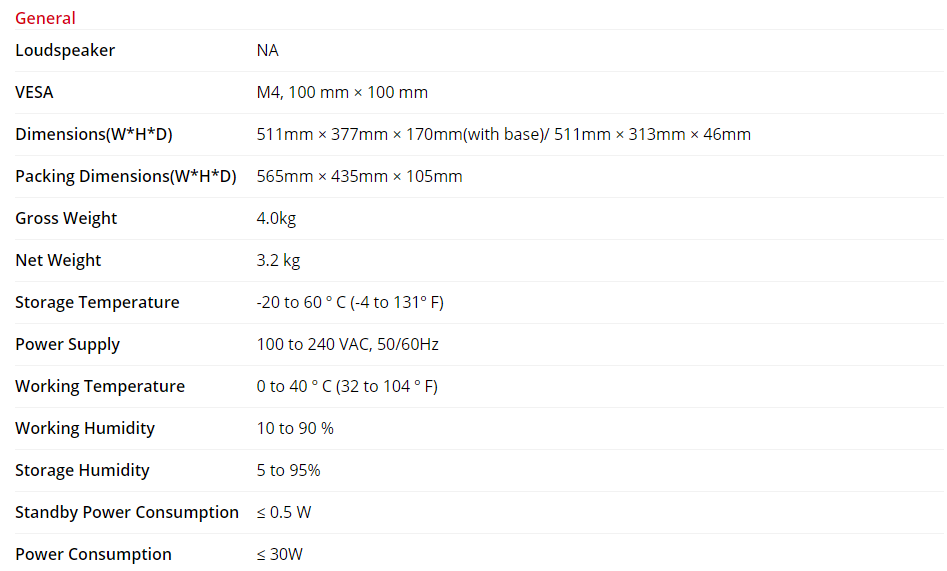Click the Packing Dimensions(W*H*D) label
This screenshot has height=571, width=947.
pyautogui.click(x=126, y=176)
